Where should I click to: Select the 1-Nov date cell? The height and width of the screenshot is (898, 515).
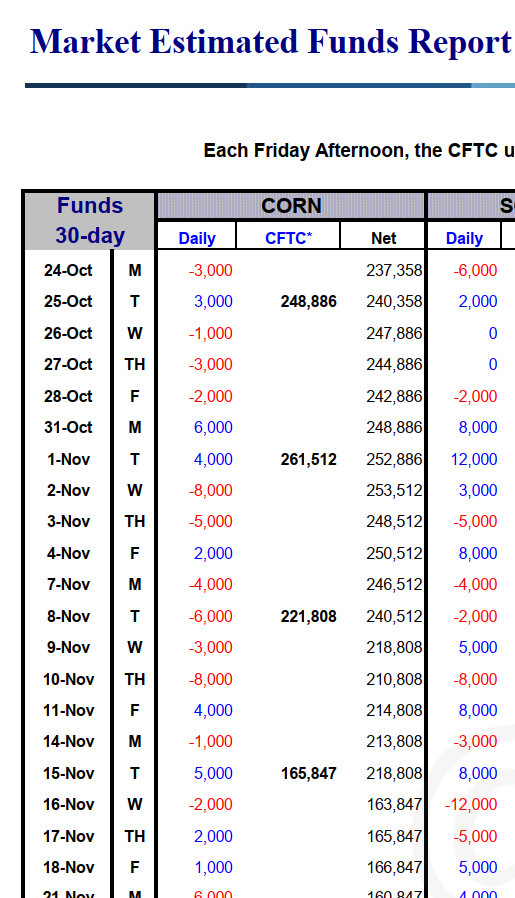[x=68, y=459]
